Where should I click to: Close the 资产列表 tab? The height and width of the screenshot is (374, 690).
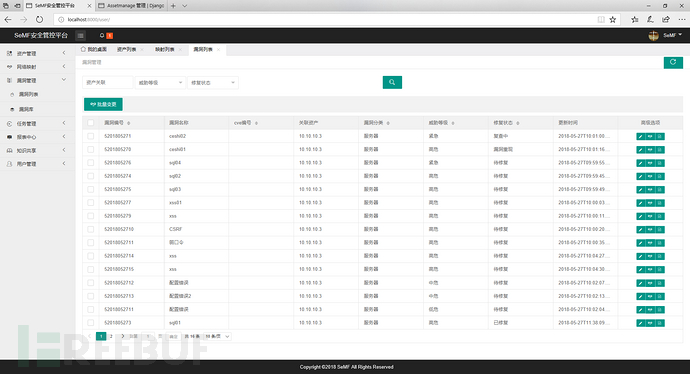[x=142, y=50]
